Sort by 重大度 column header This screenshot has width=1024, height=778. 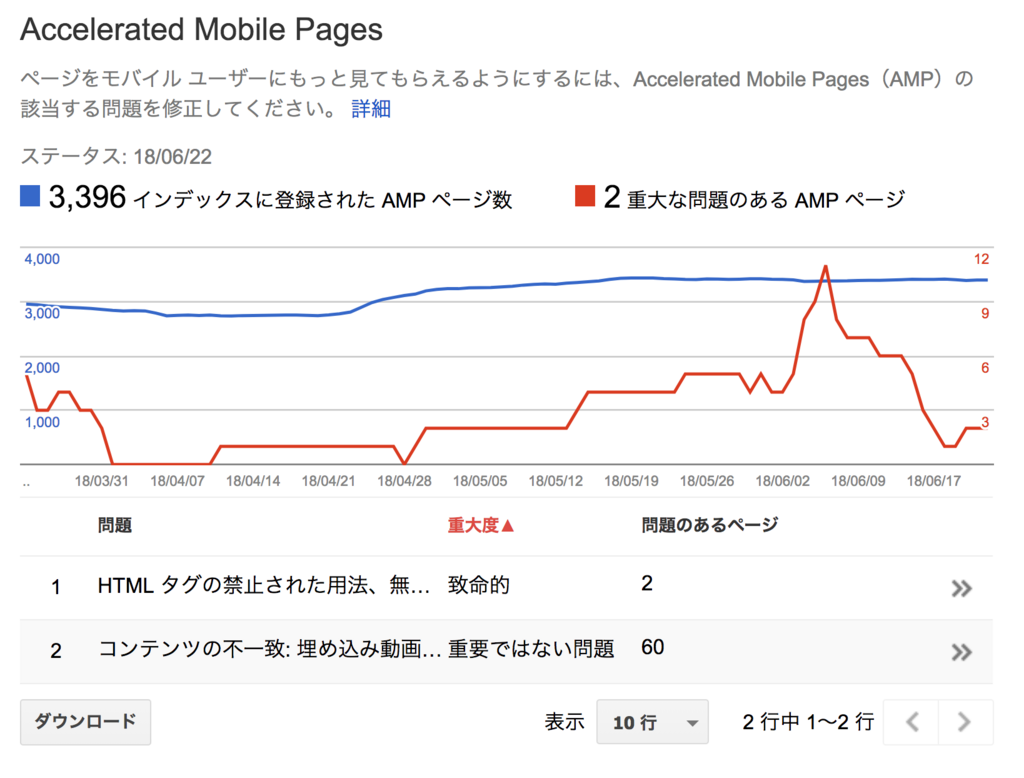click(481, 525)
